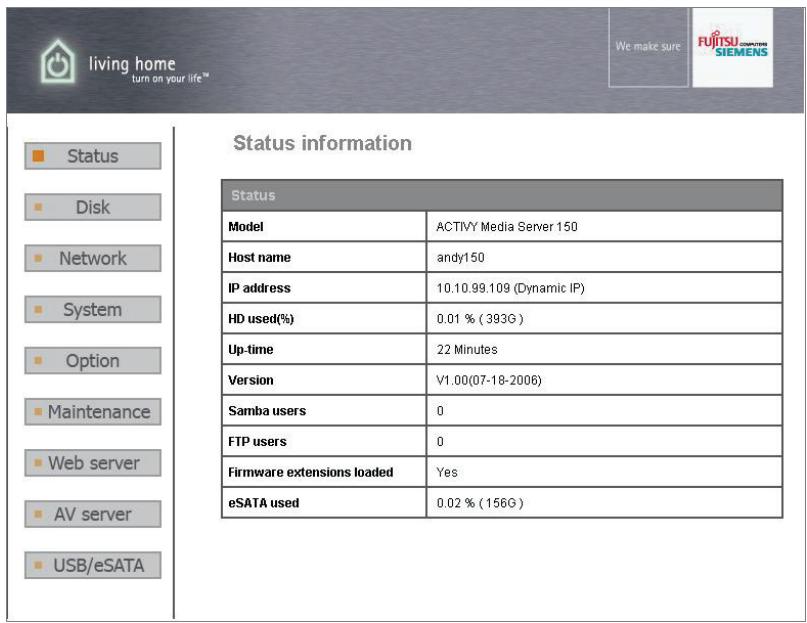Viewport: 807px width, 623px height.
Task: Select the firmware extensions value 'Yes'
Action: [447, 472]
